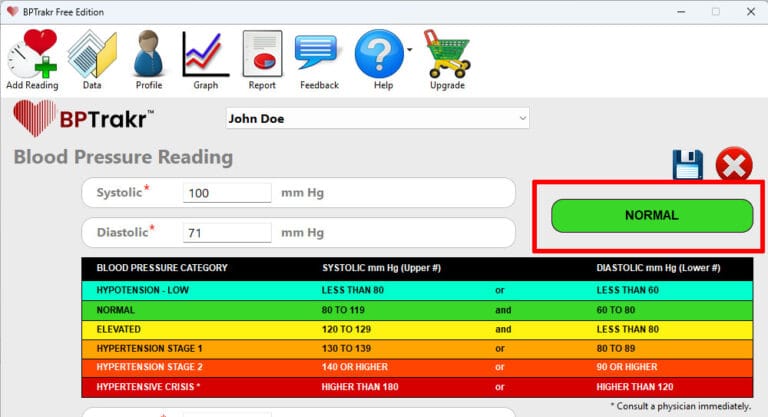Open the Report toolbar icon
The image size is (768, 417).
pos(262,54)
